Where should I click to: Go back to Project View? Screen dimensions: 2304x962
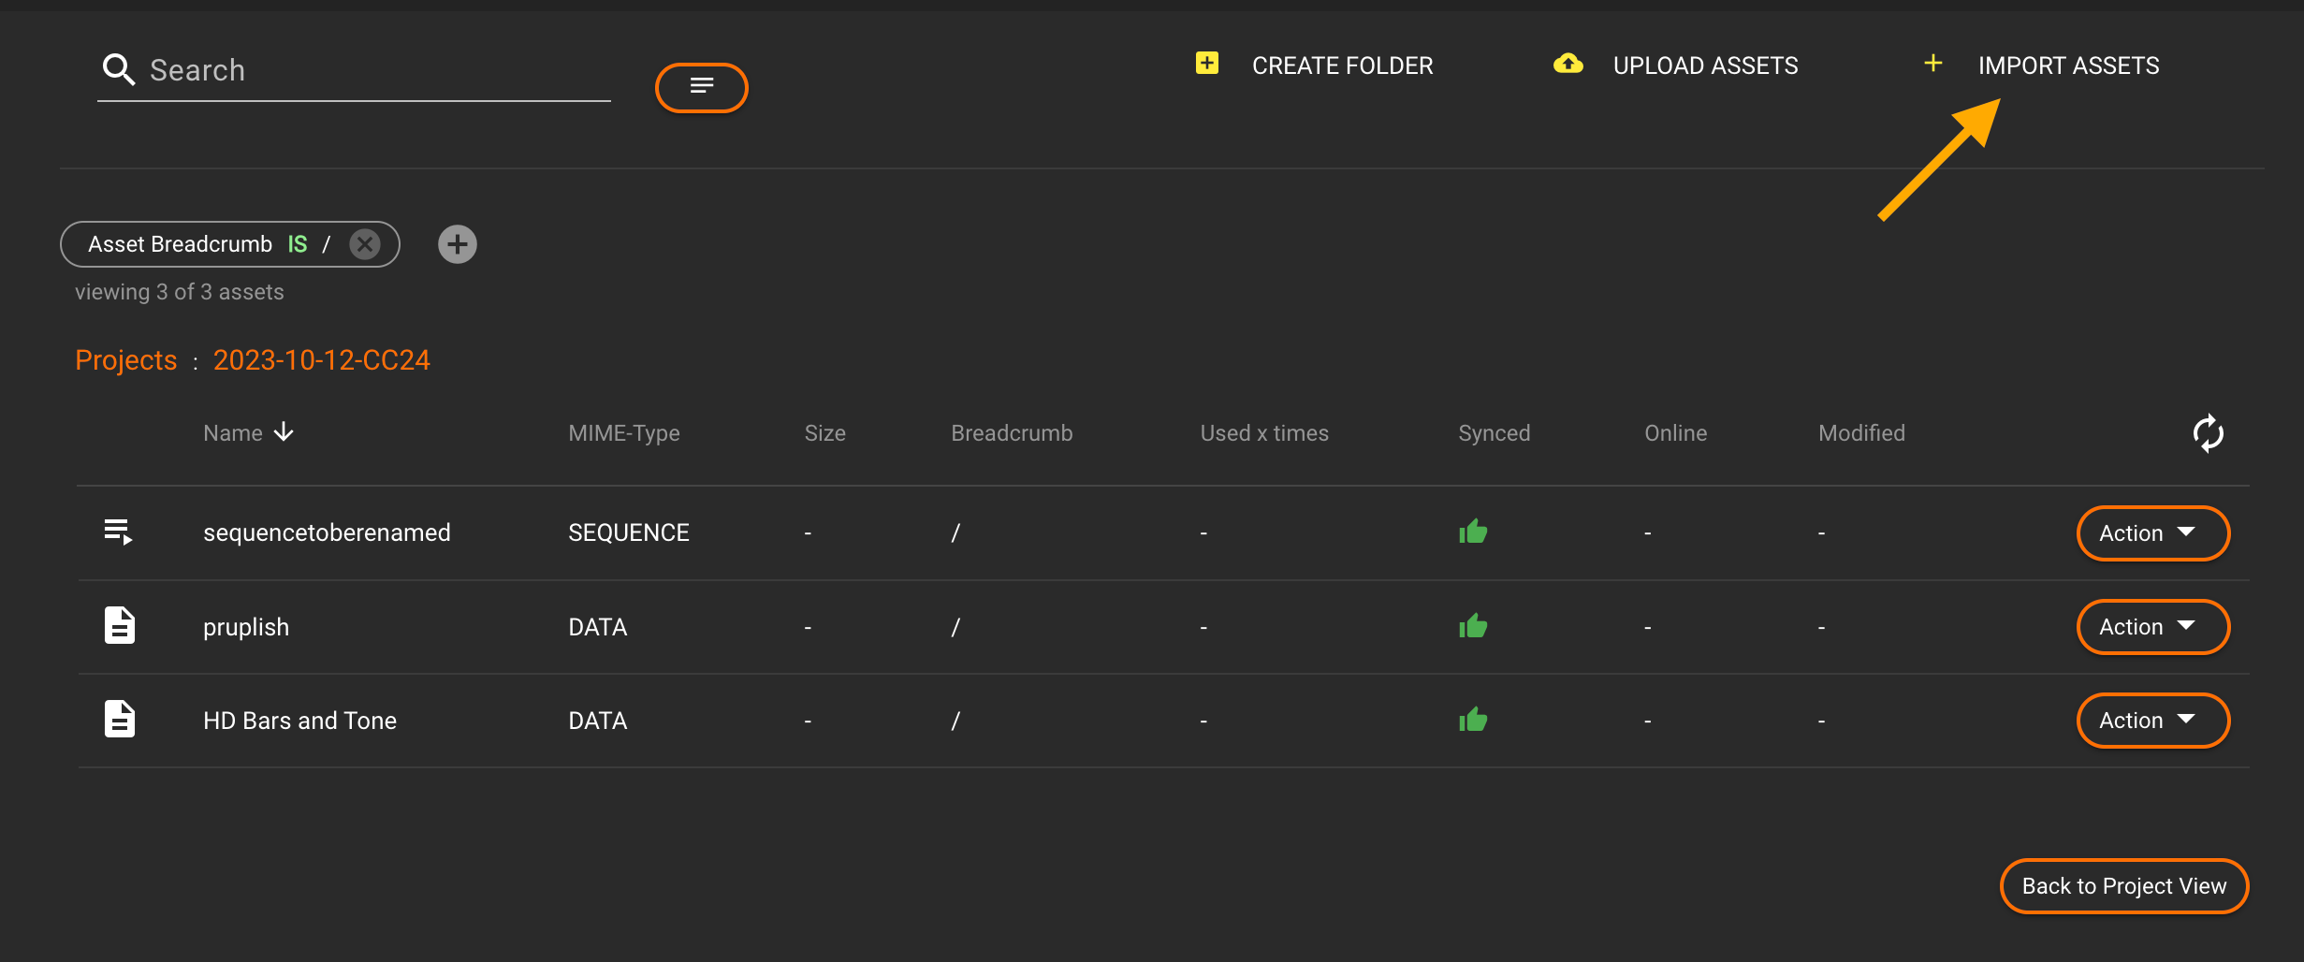2123,886
